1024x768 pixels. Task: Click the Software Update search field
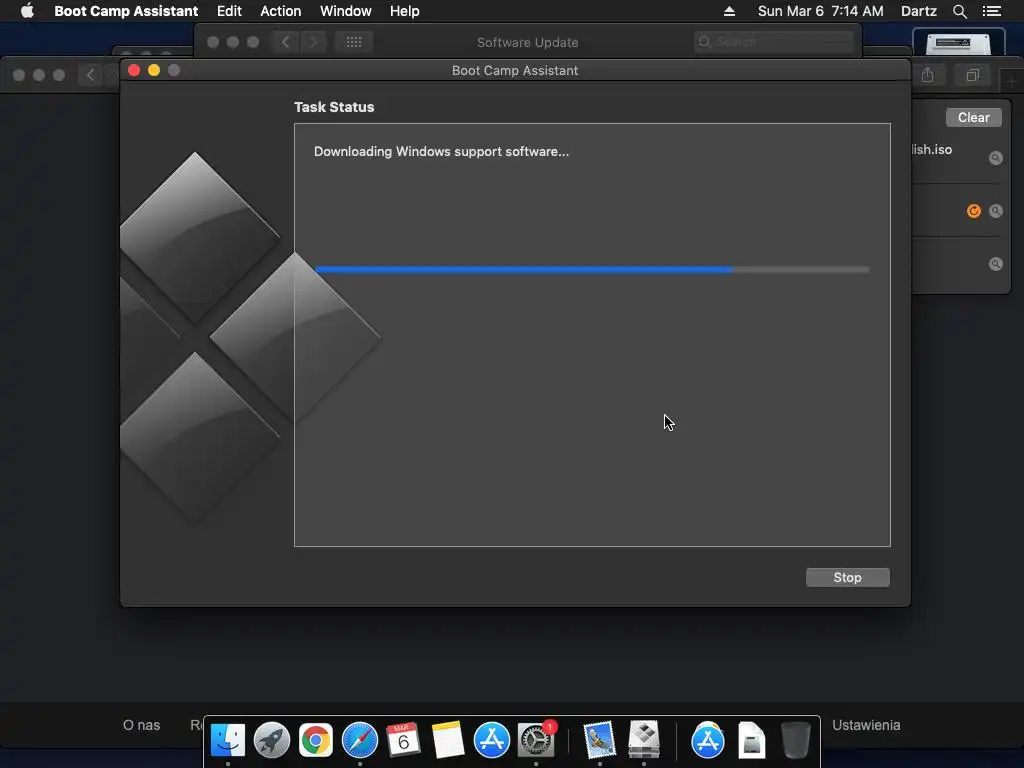tap(774, 42)
